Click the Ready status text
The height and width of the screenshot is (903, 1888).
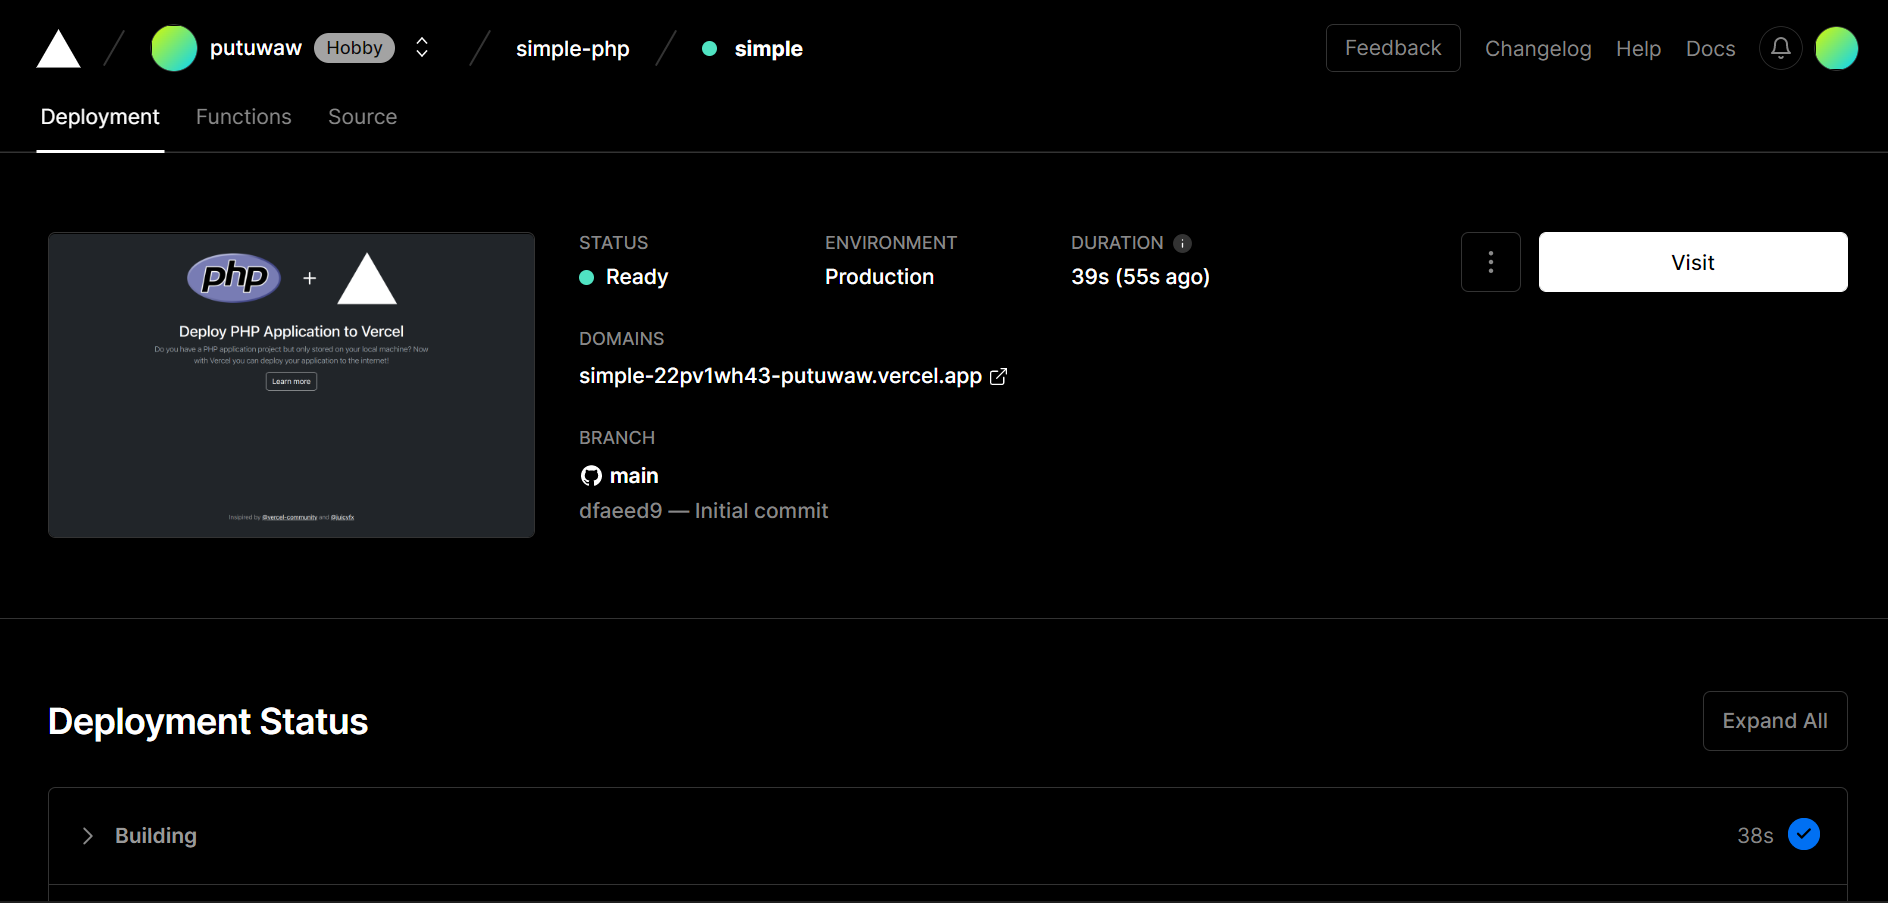tap(637, 277)
